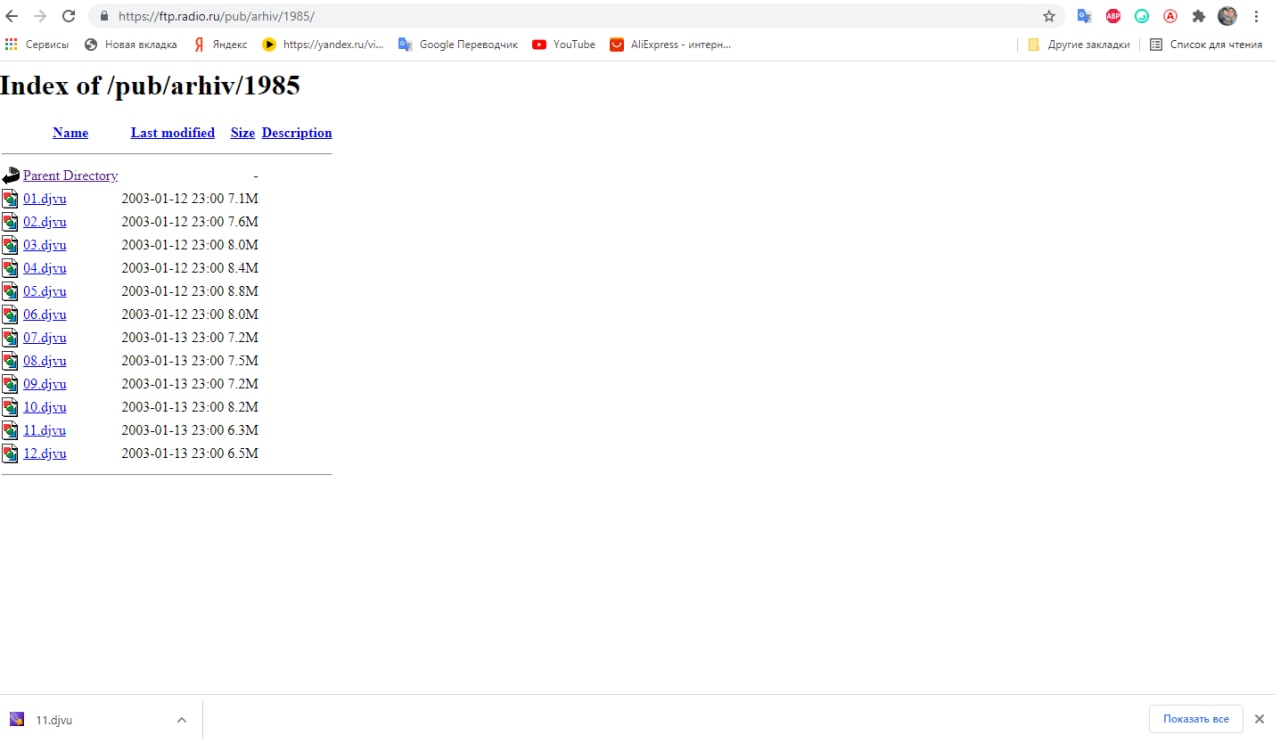Open the Parent Directory link
Screen dimensions: 1280x743
point(70,176)
